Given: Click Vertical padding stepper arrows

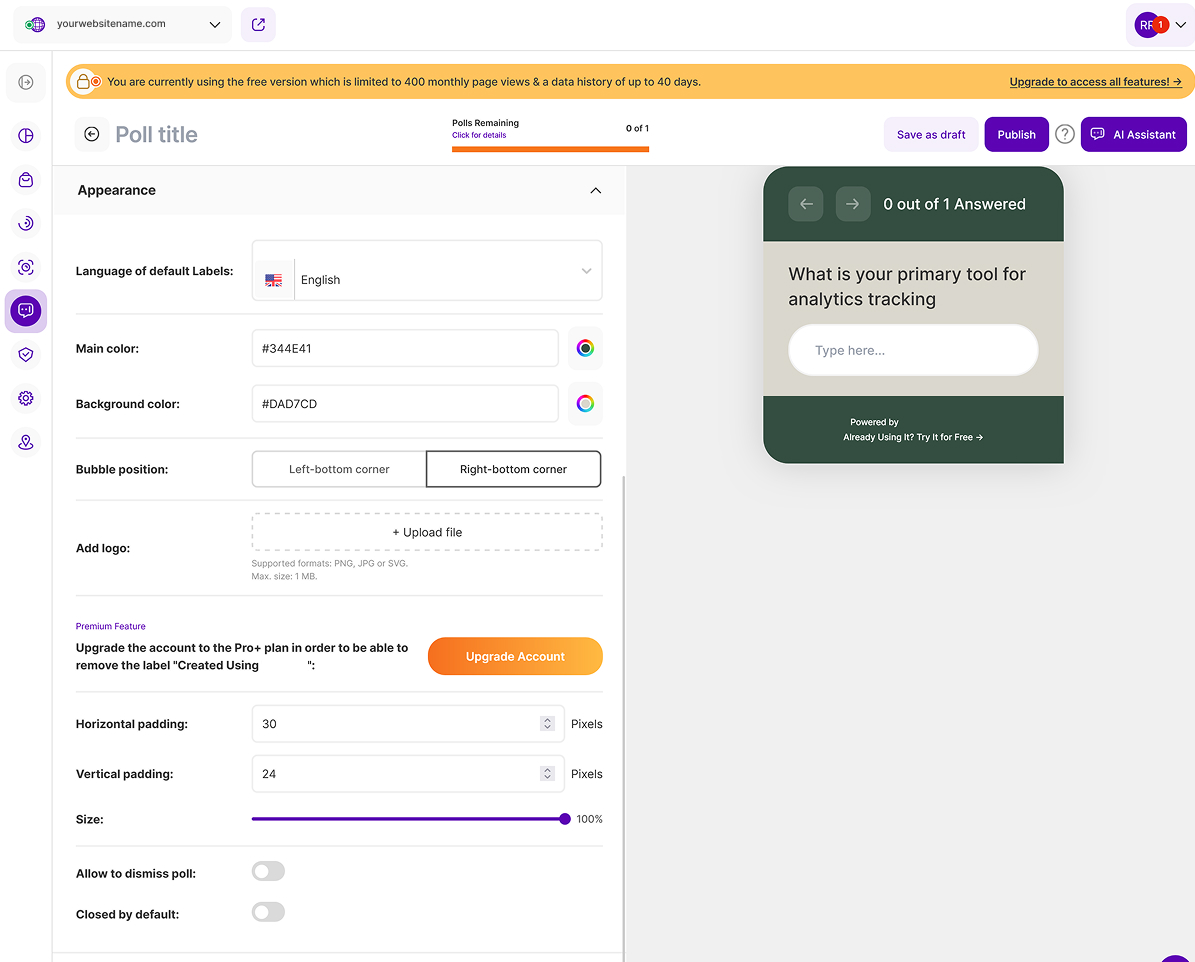Looking at the screenshot, I should [547, 774].
